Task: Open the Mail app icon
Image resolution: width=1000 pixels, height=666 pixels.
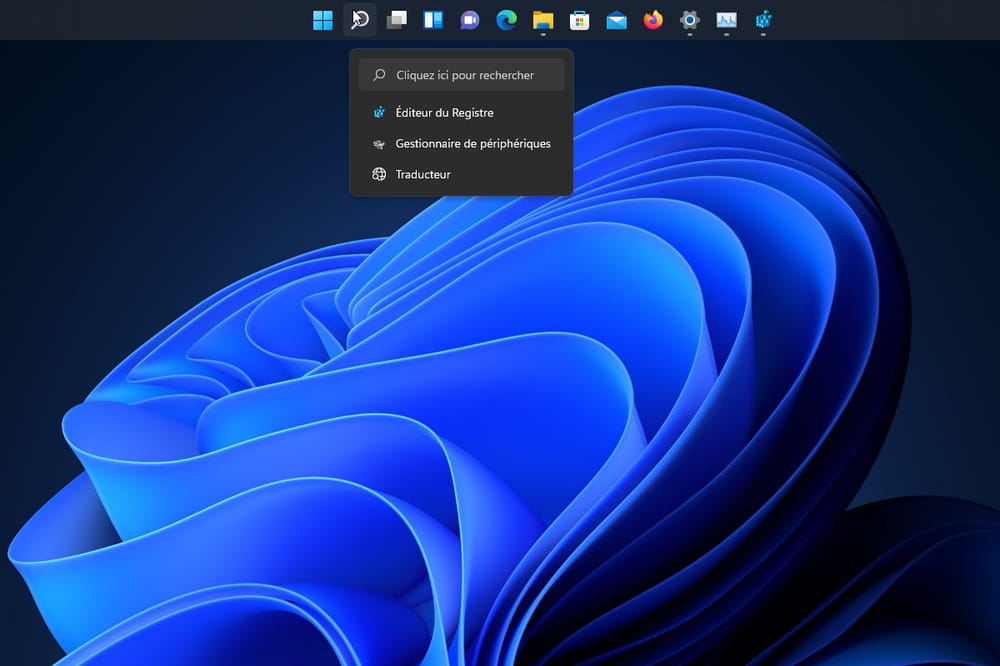Action: coord(617,20)
